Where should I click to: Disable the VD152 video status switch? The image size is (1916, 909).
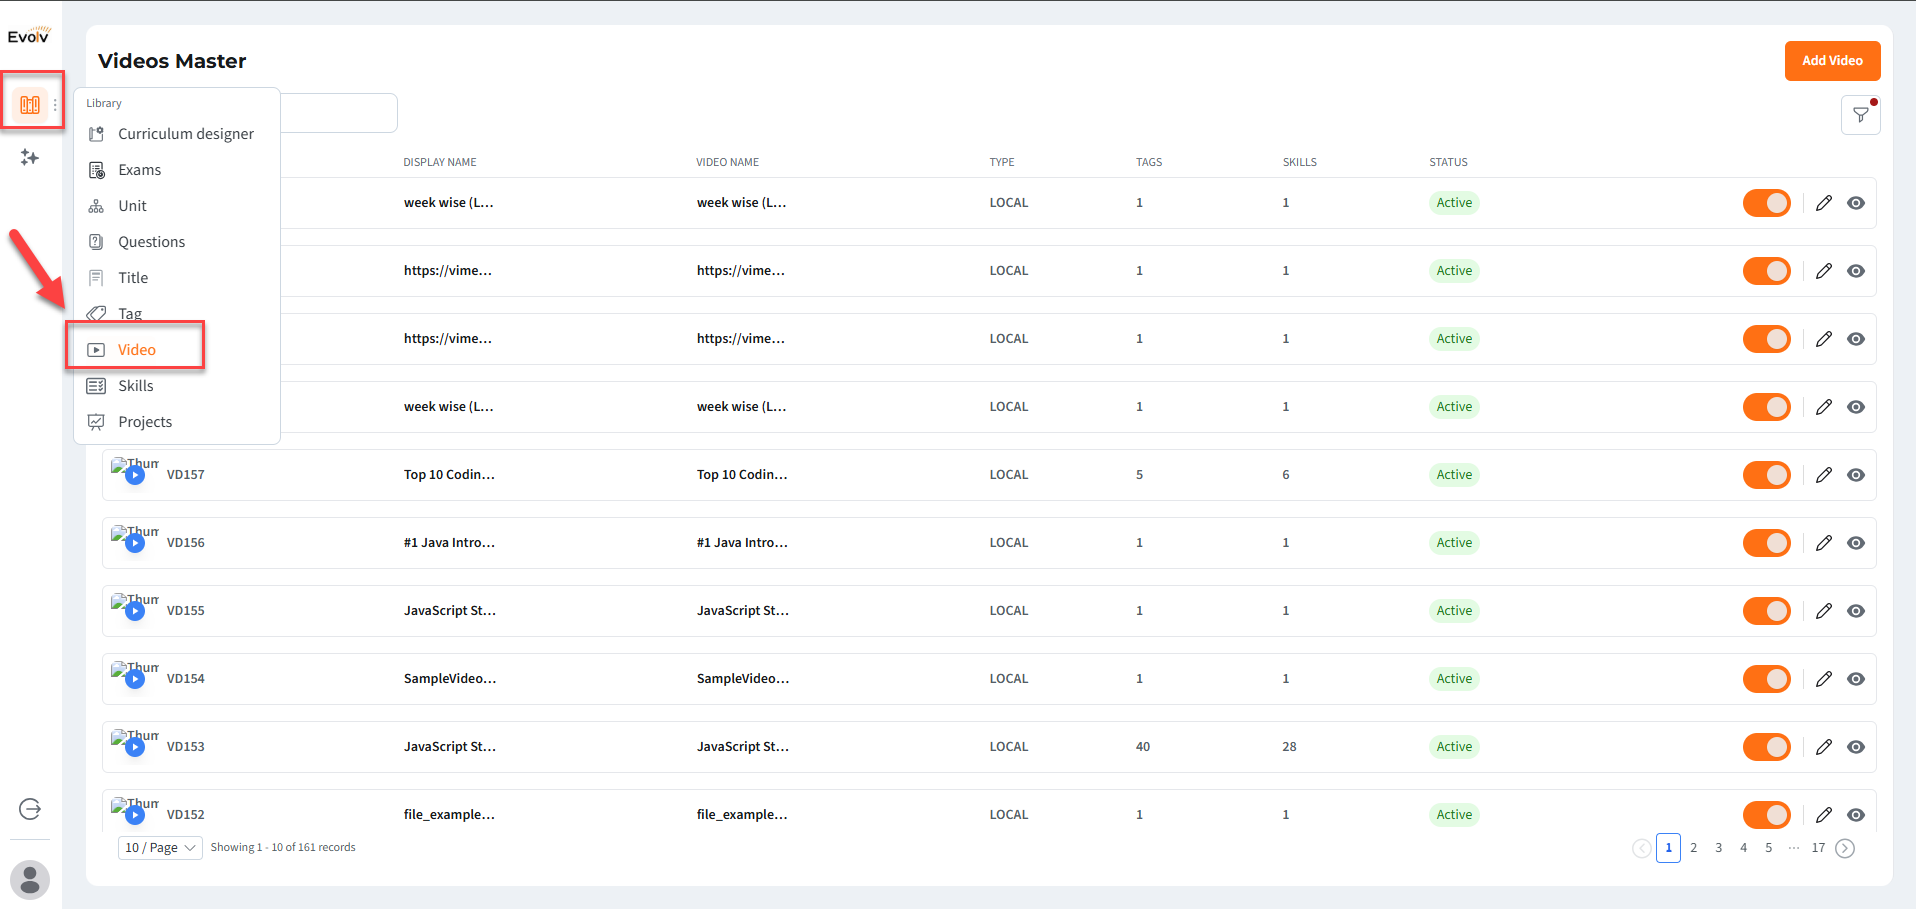[x=1767, y=815]
